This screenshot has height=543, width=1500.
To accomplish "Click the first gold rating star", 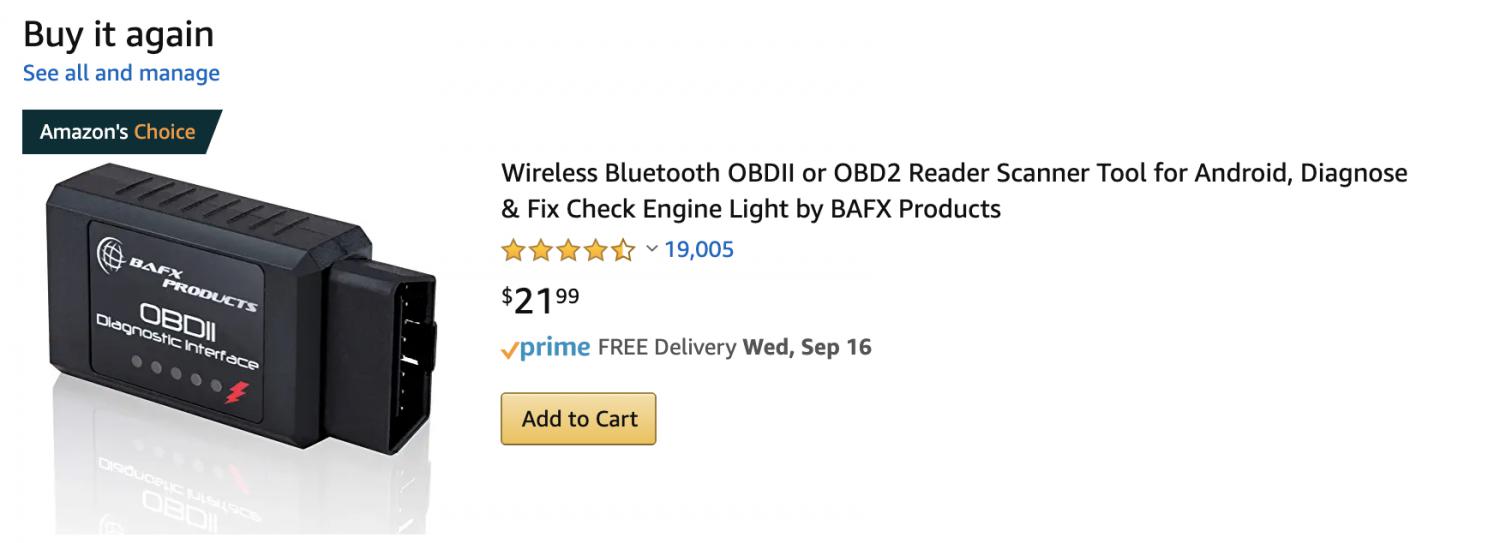I will pyautogui.click(x=514, y=250).
